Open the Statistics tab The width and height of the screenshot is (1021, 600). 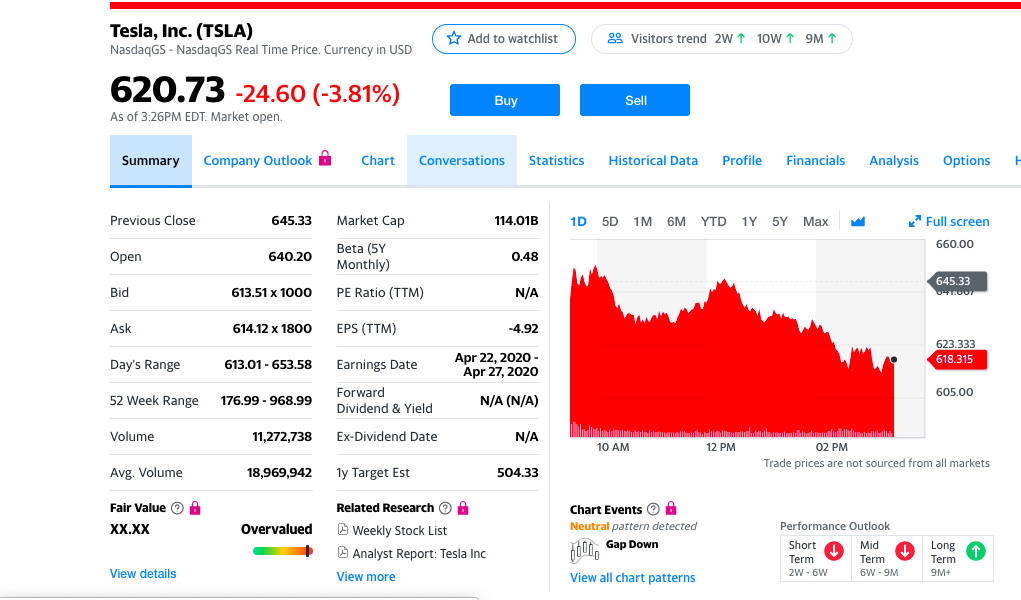click(557, 161)
